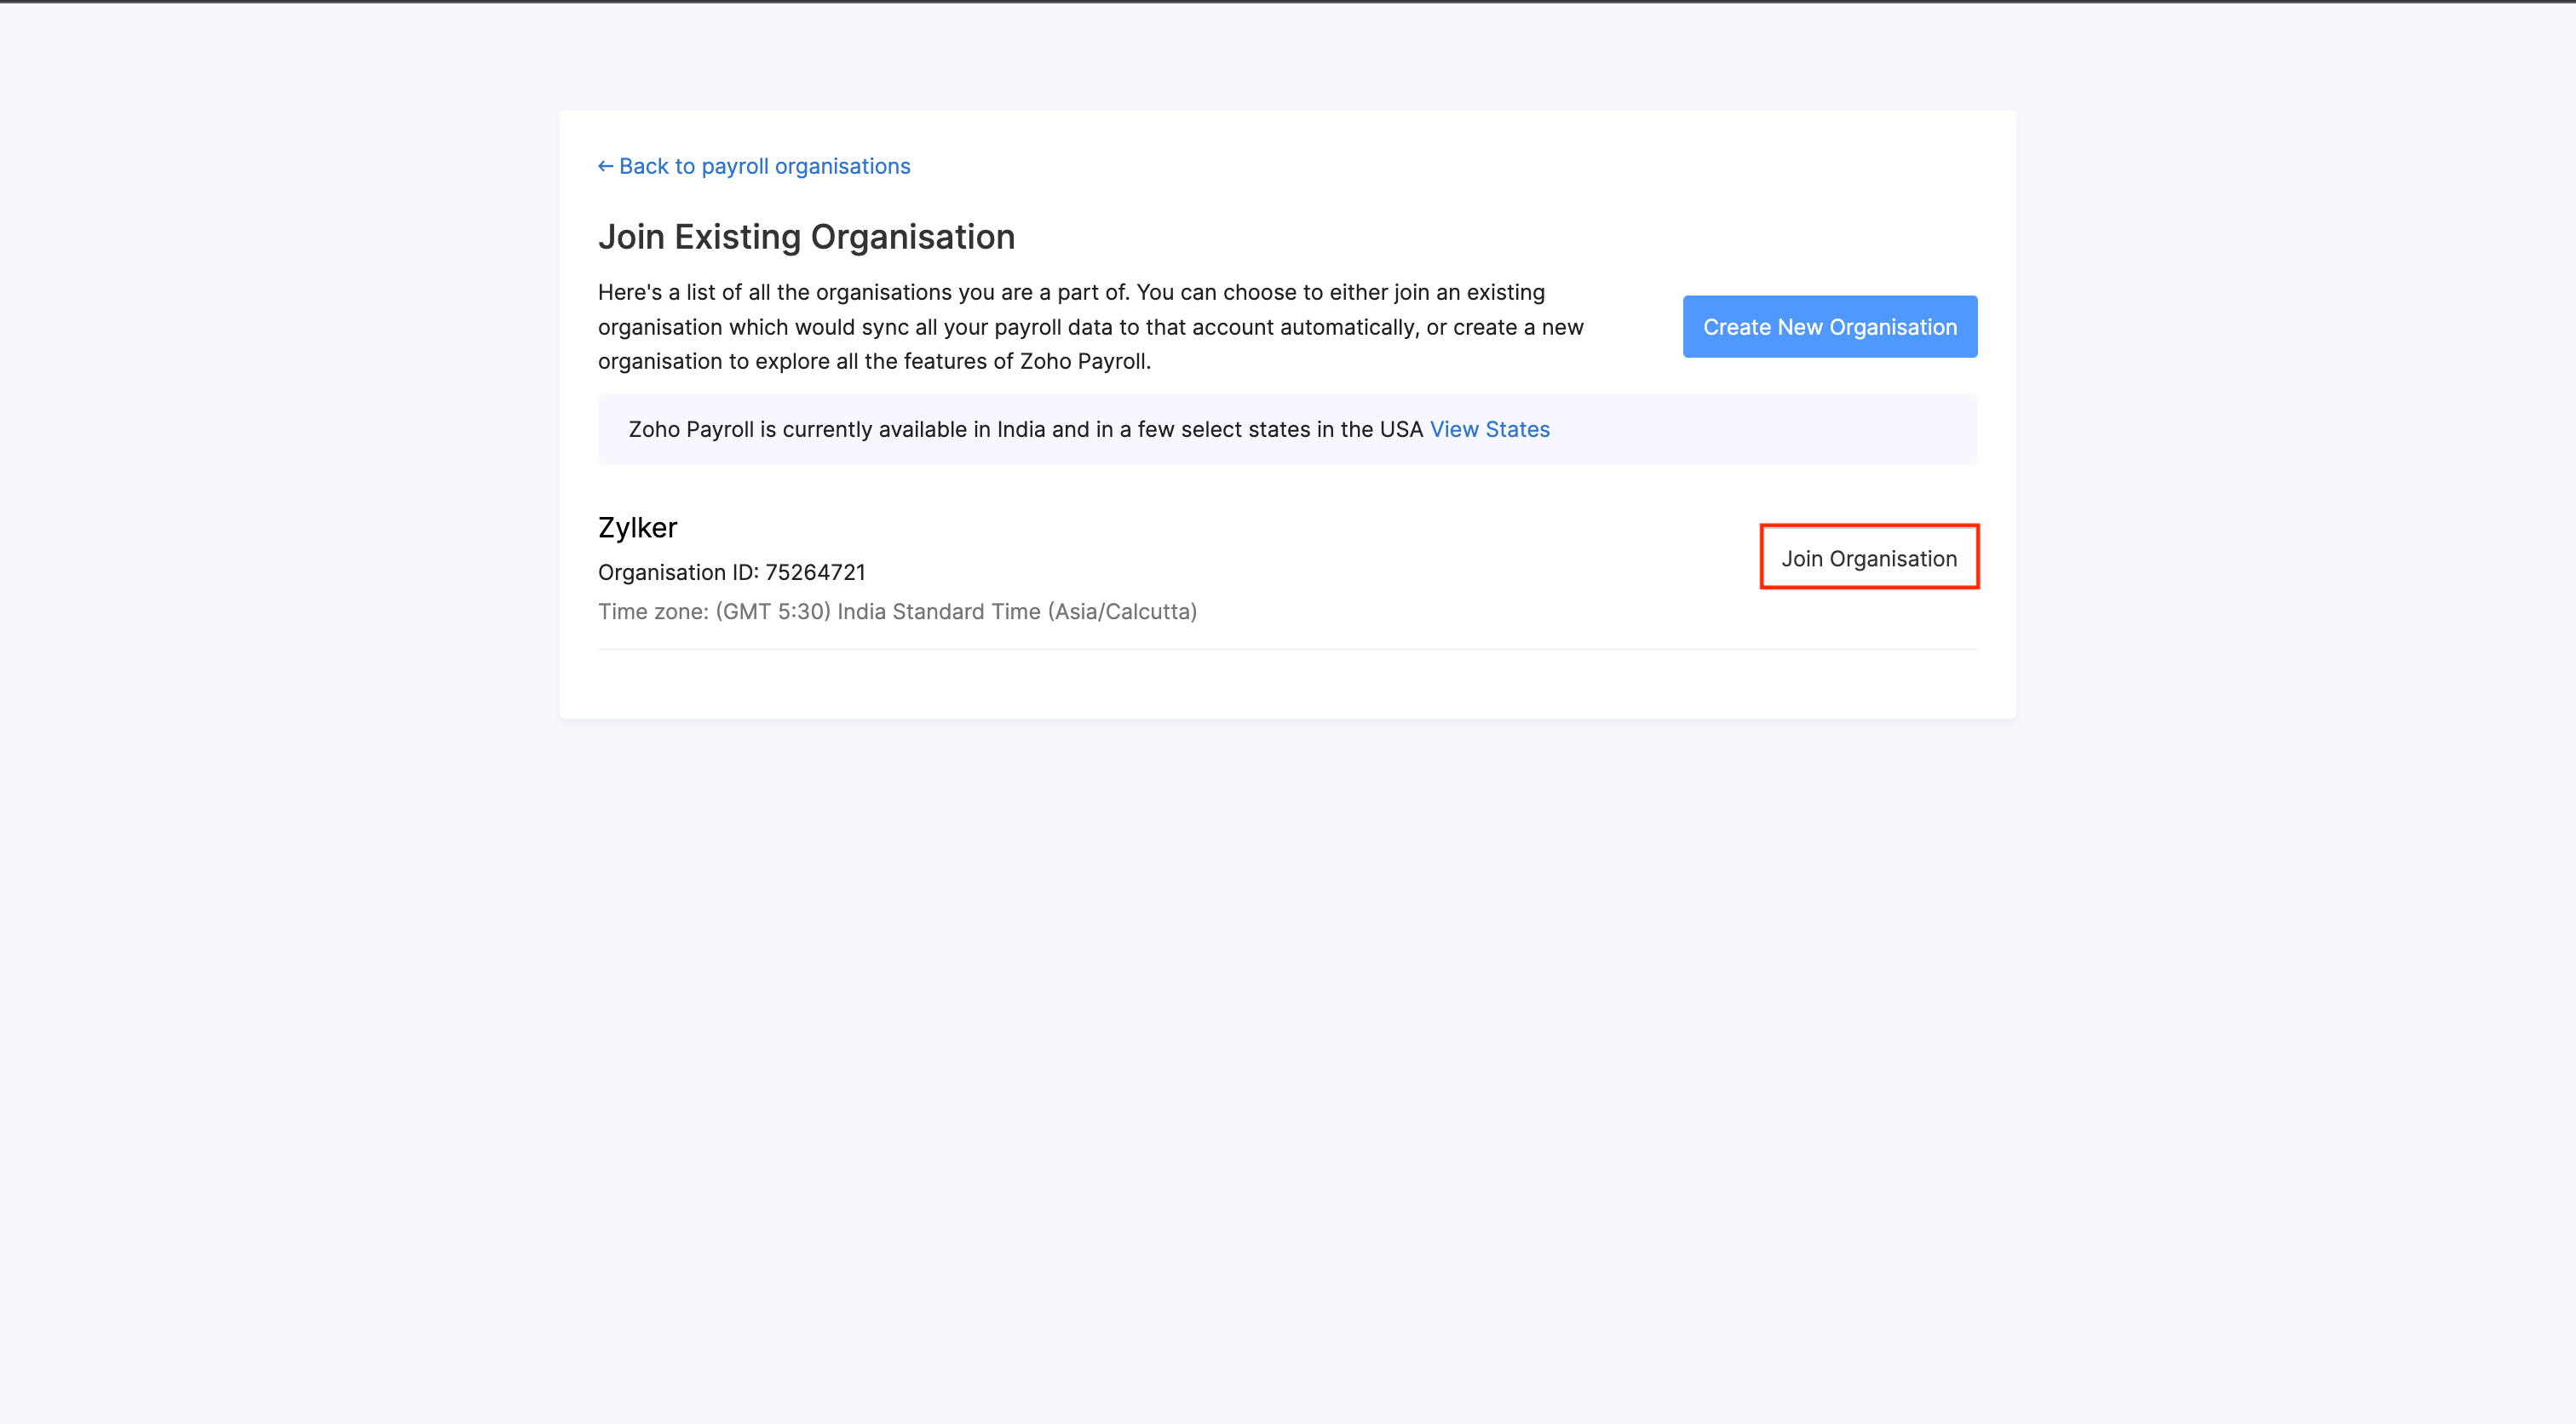Click the Zylker organisation name
Image resolution: width=2576 pixels, height=1424 pixels.
(637, 527)
